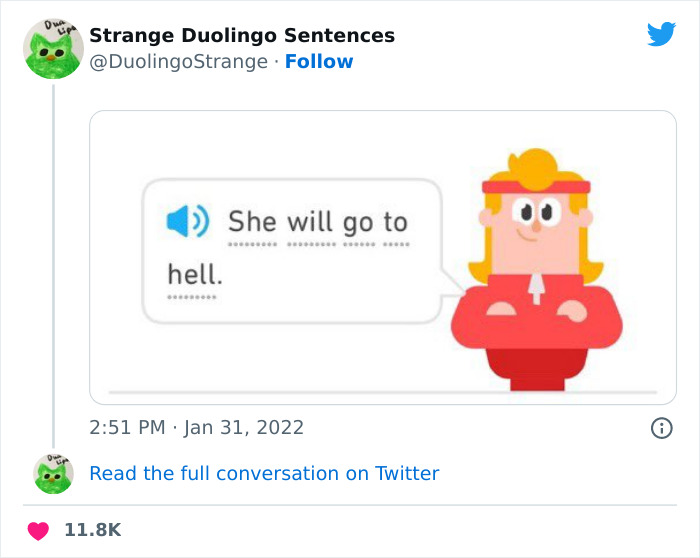Click the word 'She' in the sentence
This screenshot has width=700, height=558.
[x=252, y=221]
